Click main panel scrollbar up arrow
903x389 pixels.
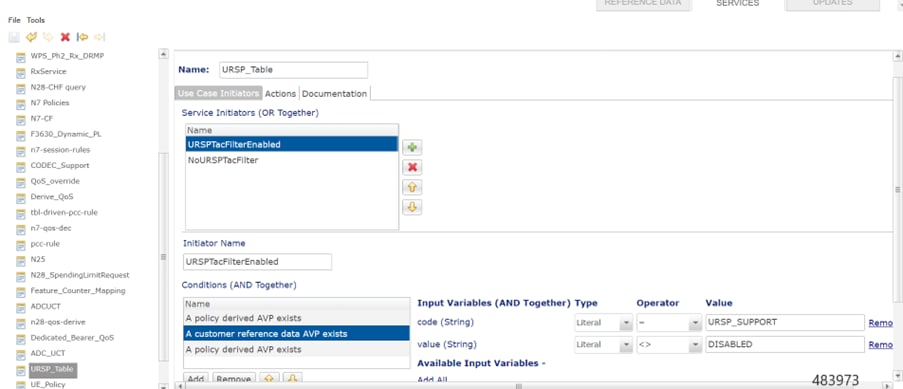pos(897,56)
